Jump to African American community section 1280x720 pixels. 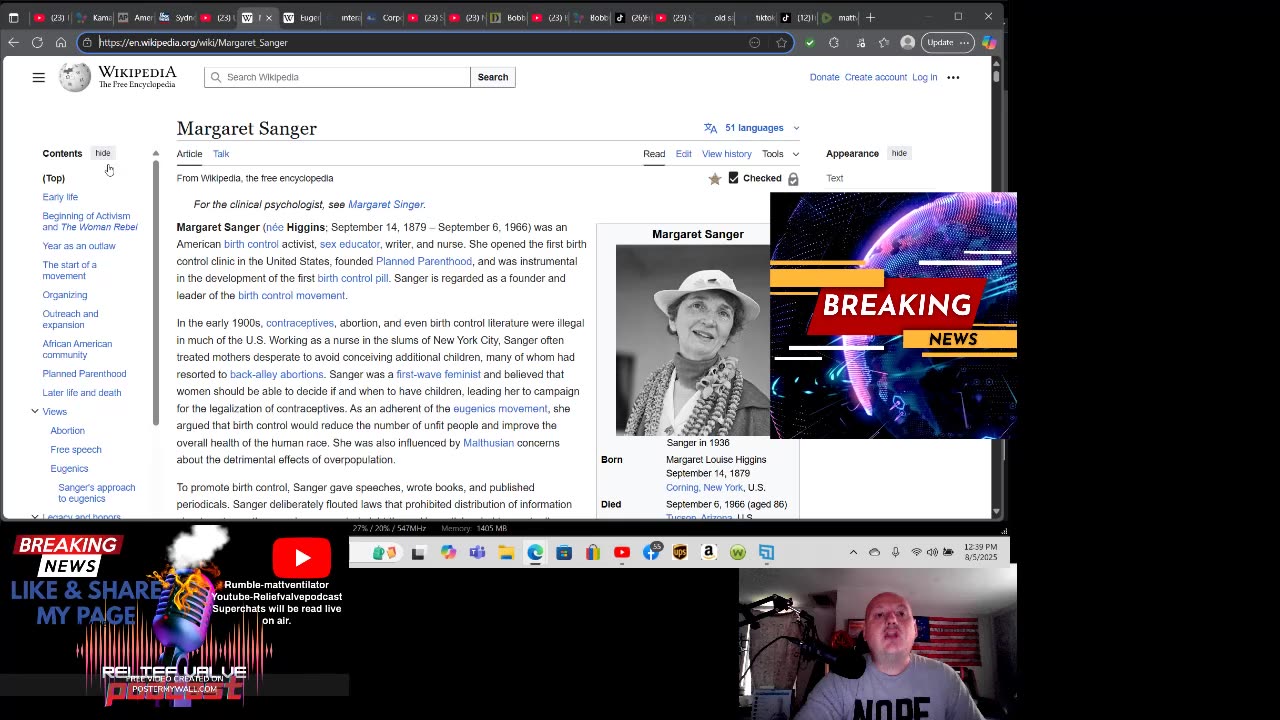(x=77, y=349)
